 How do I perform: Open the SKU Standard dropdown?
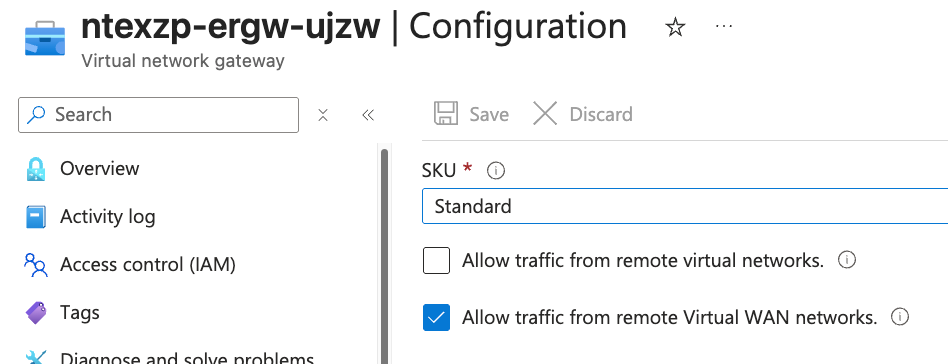[685, 206]
